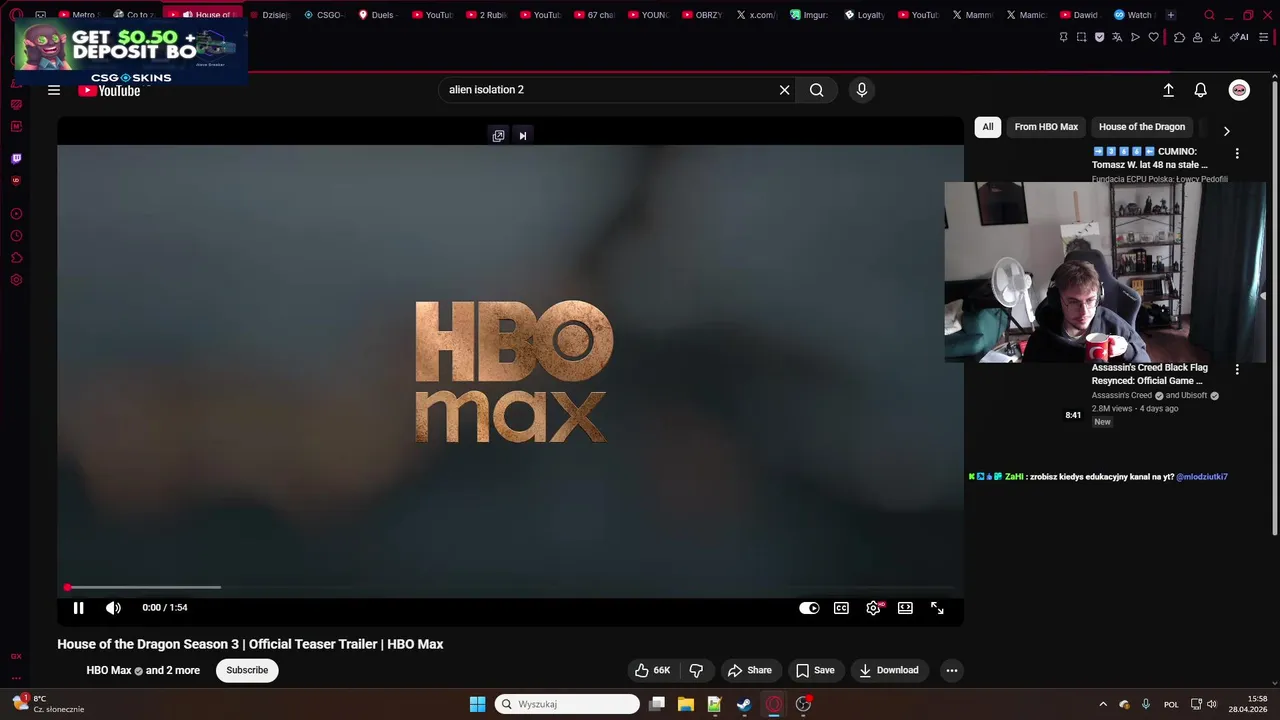Viewport: 1280px width, 720px height.
Task: Open YouTube notifications bell
Action: point(1201,90)
